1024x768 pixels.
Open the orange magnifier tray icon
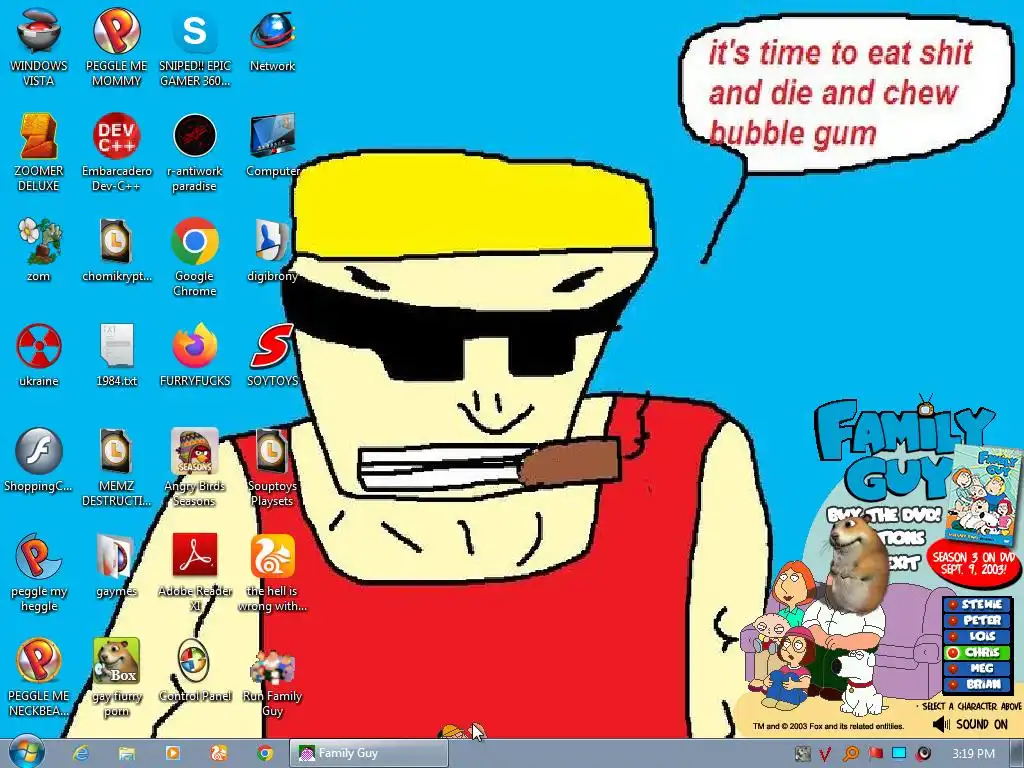850,754
